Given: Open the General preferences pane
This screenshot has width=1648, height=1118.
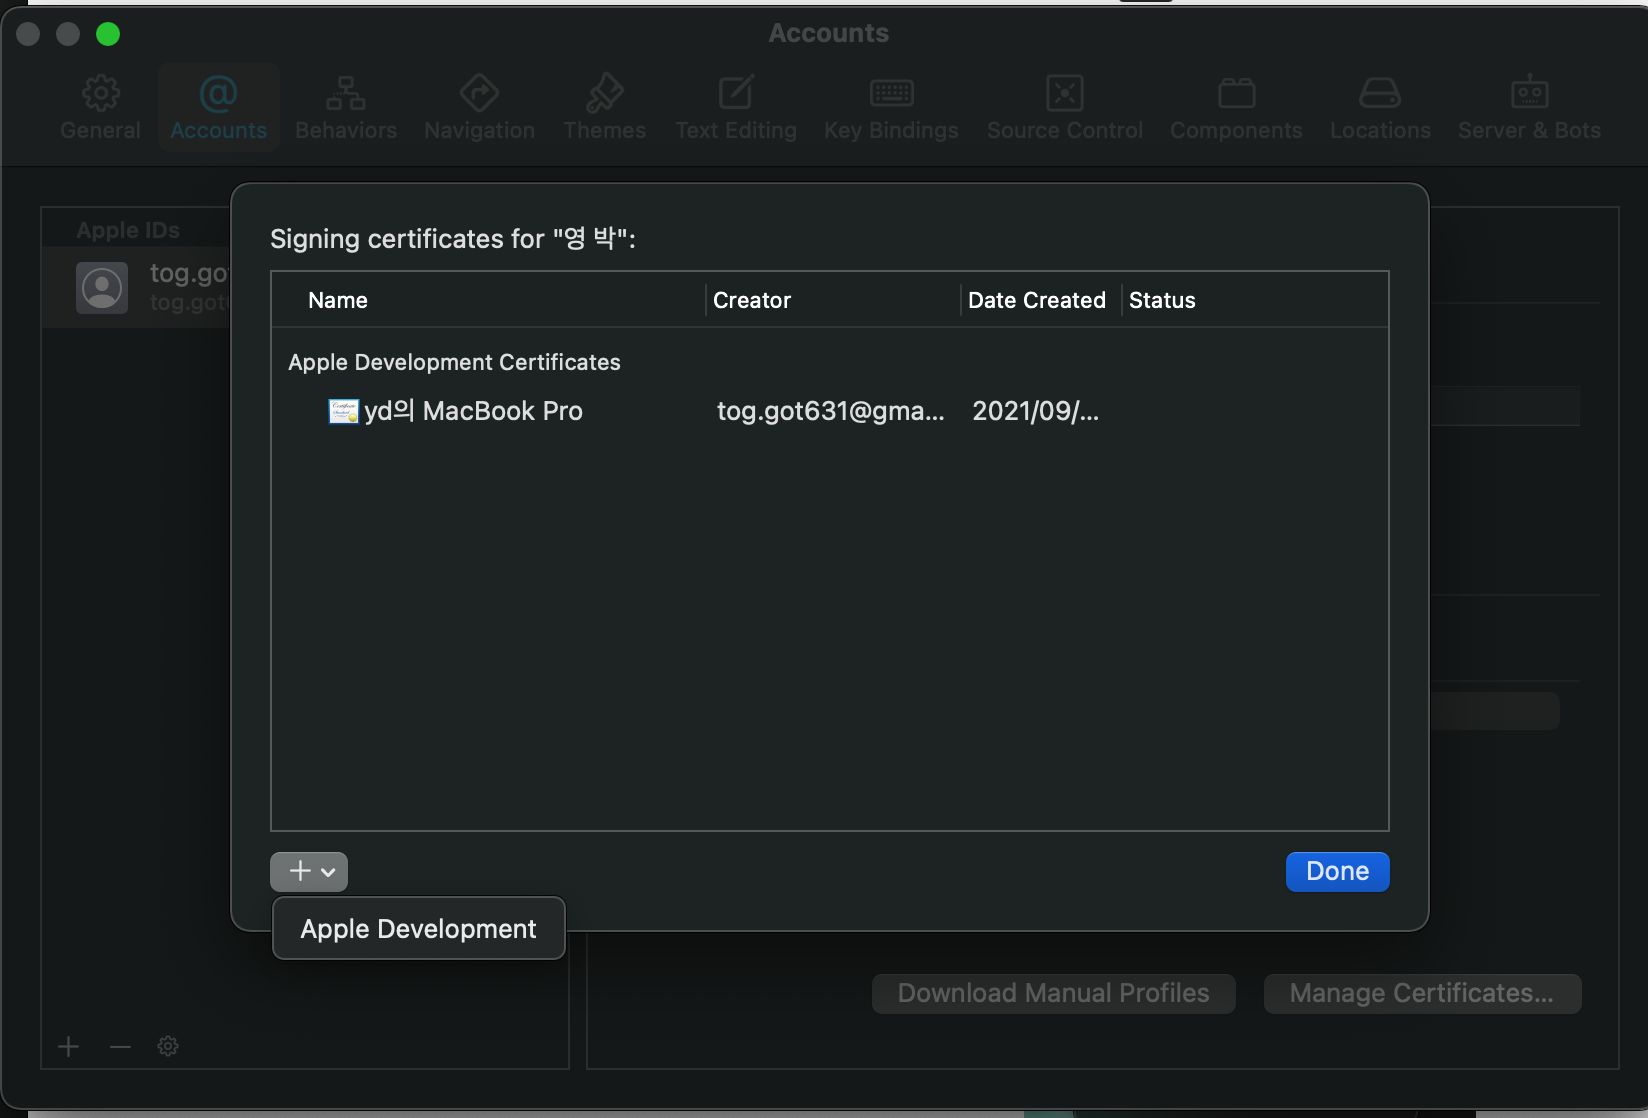Looking at the screenshot, I should [x=100, y=107].
